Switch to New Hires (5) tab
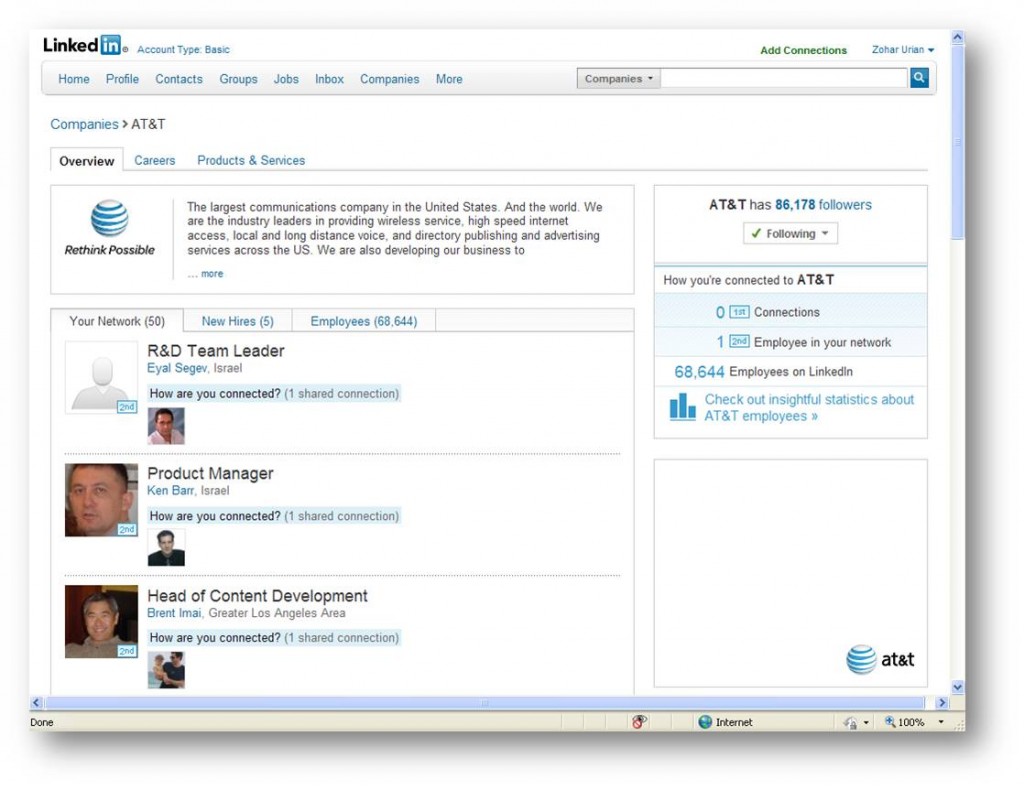1024x790 pixels. 238,321
